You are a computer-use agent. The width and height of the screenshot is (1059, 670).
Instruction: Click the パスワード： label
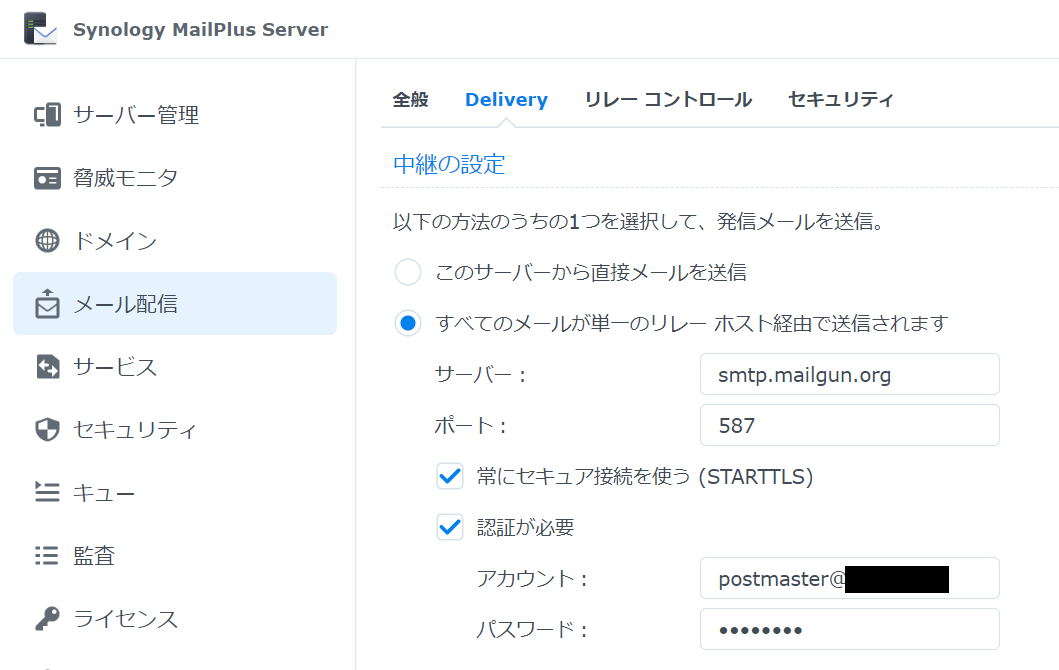pos(532,630)
